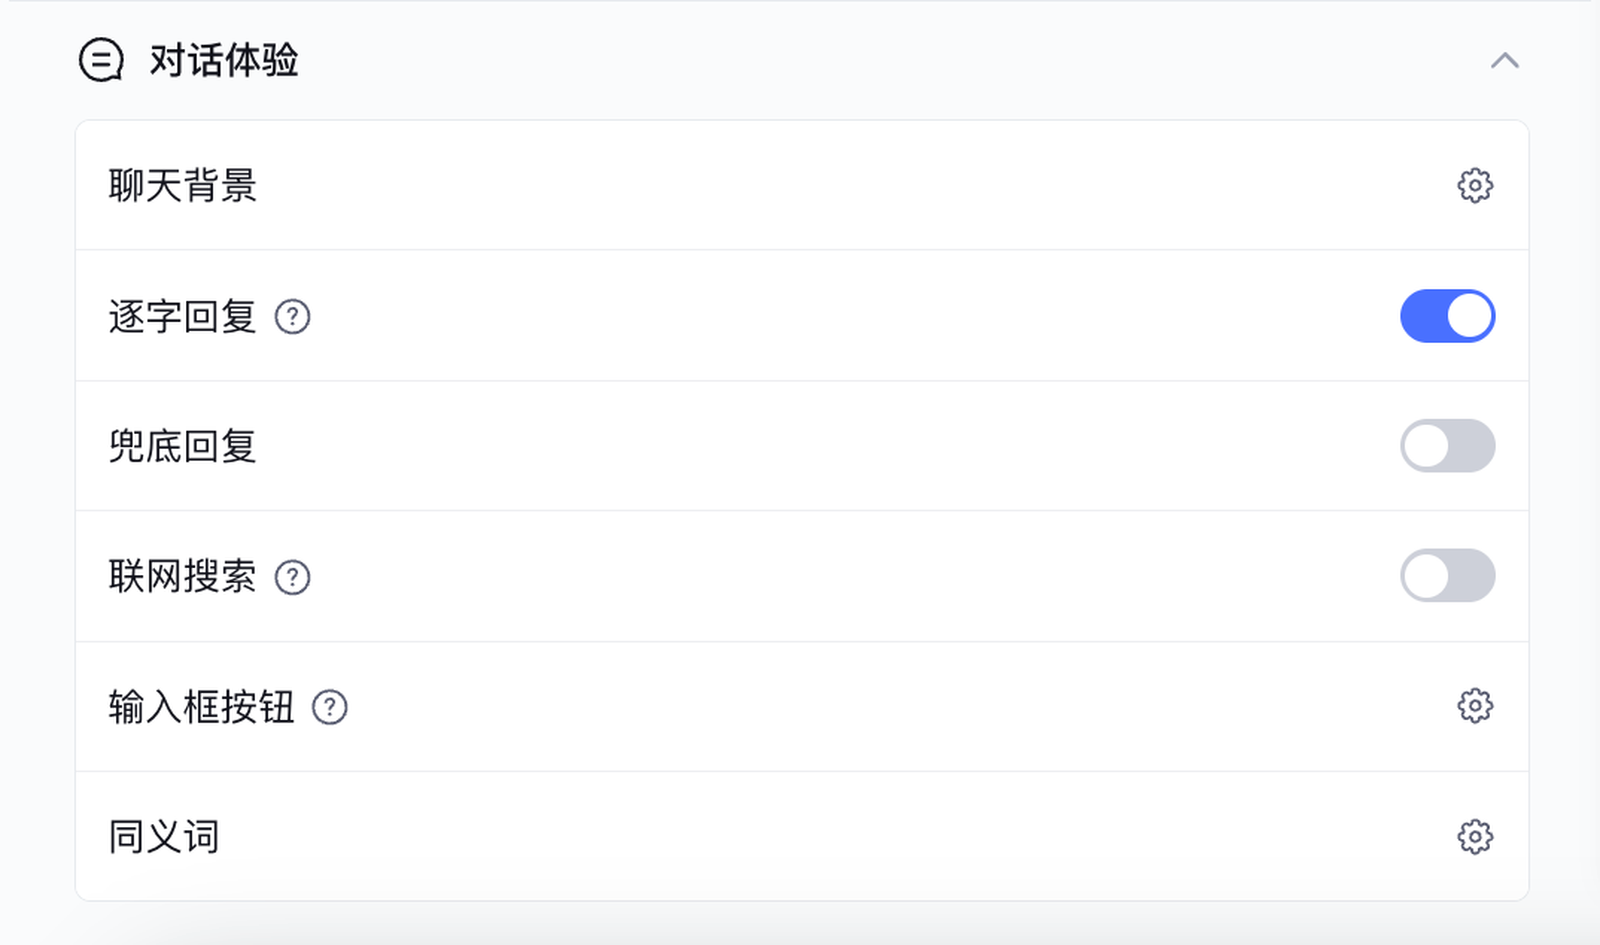Enable the 兜底回复 switch

click(1447, 446)
